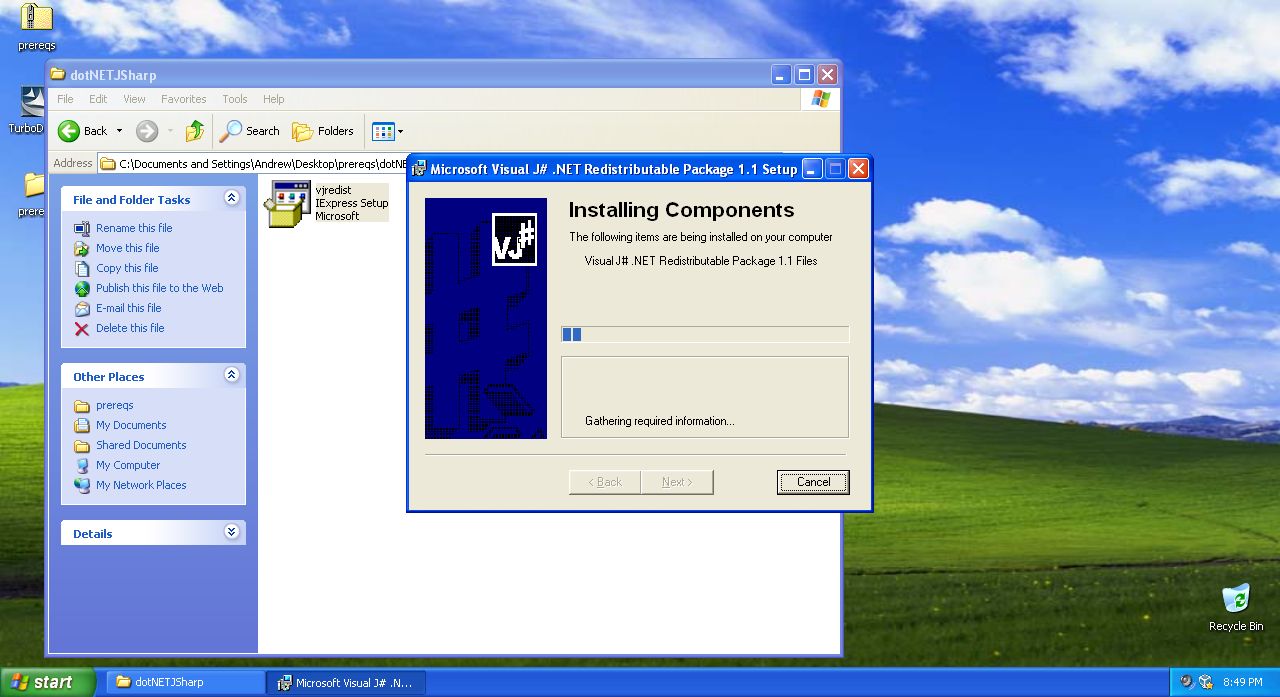Open the View menu
The image size is (1280, 697).
[134, 99]
